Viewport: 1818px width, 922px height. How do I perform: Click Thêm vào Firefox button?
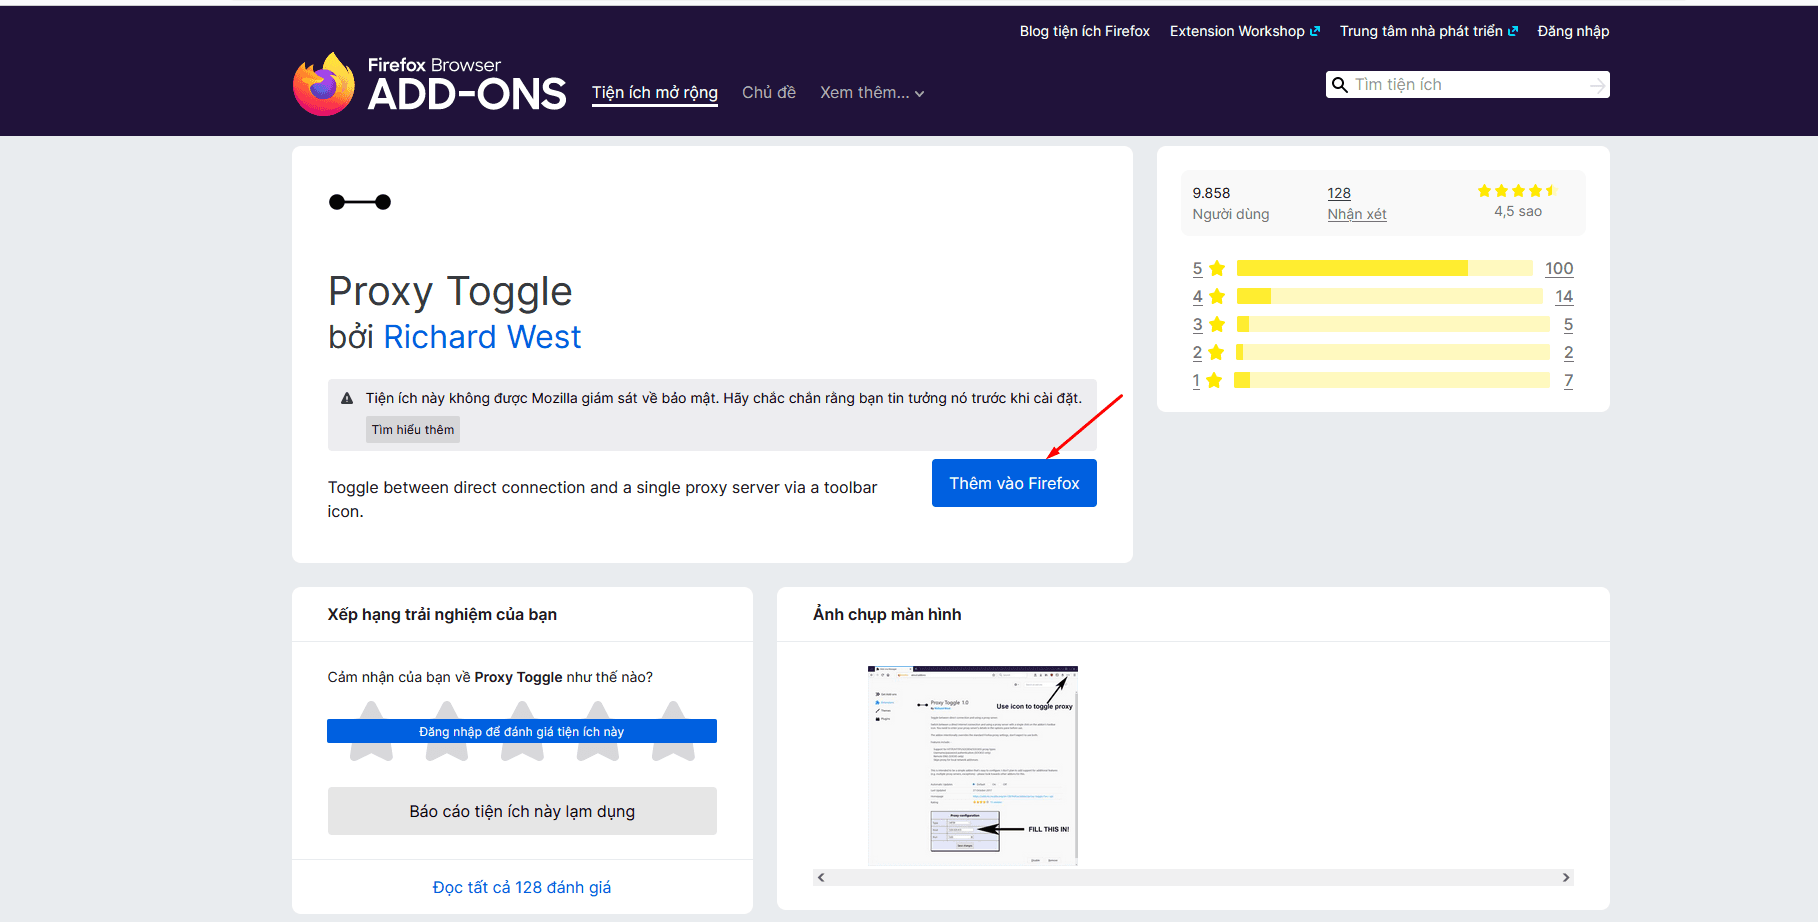[1014, 483]
